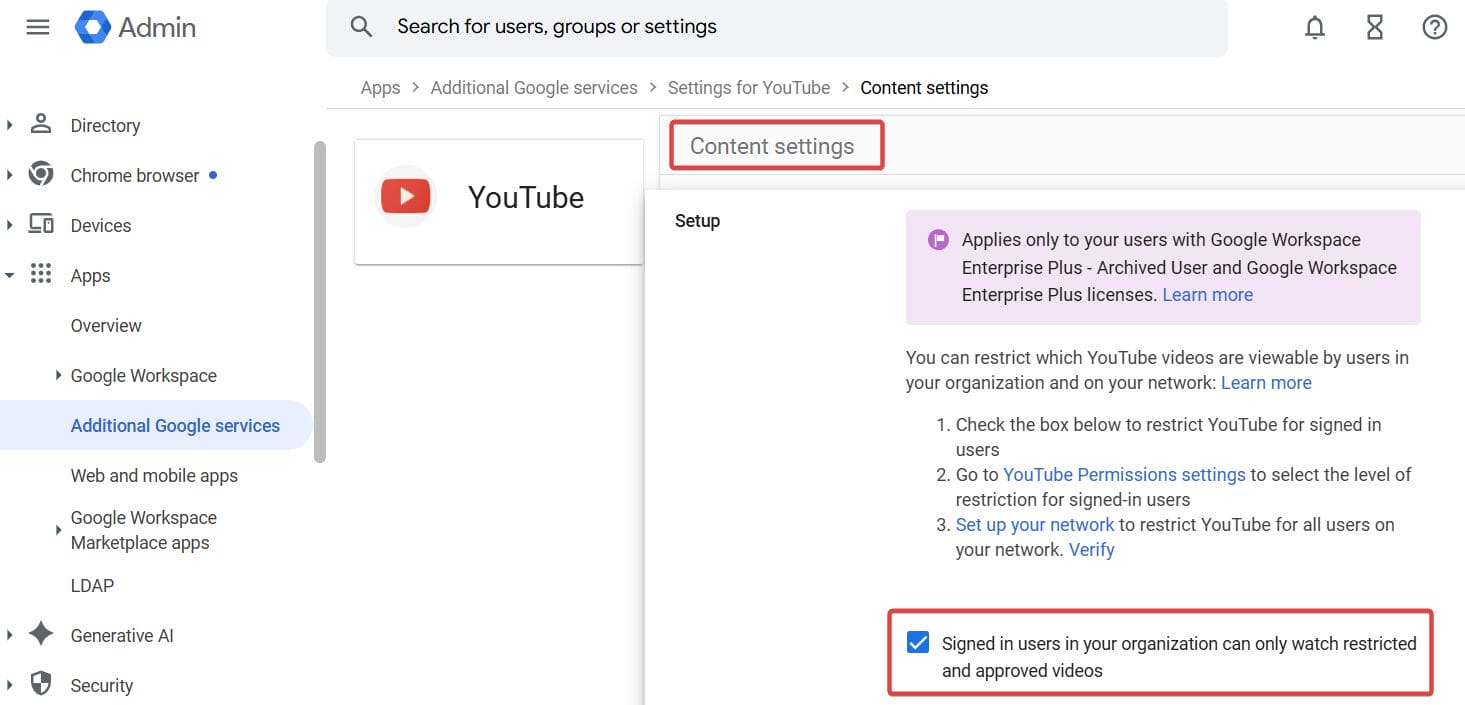The height and width of the screenshot is (705, 1465).
Task: Open Web and mobile apps
Action: (x=154, y=476)
